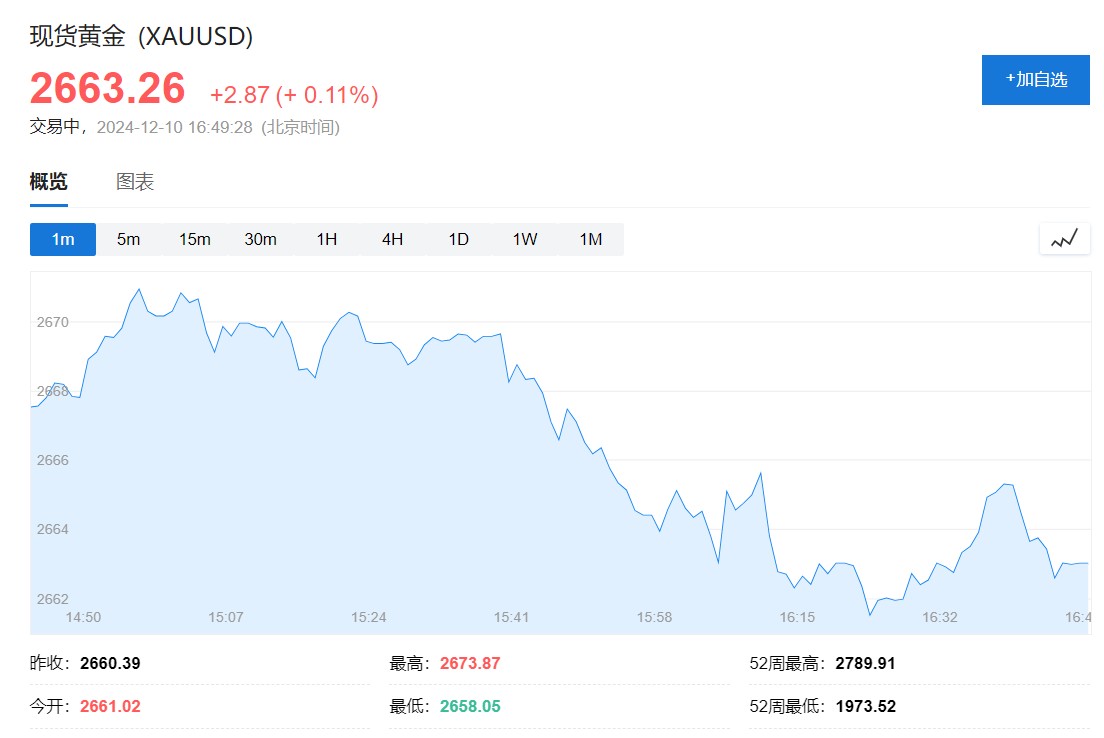The height and width of the screenshot is (738, 1104).
Task: Click the line chart style icon
Action: 1064,239
